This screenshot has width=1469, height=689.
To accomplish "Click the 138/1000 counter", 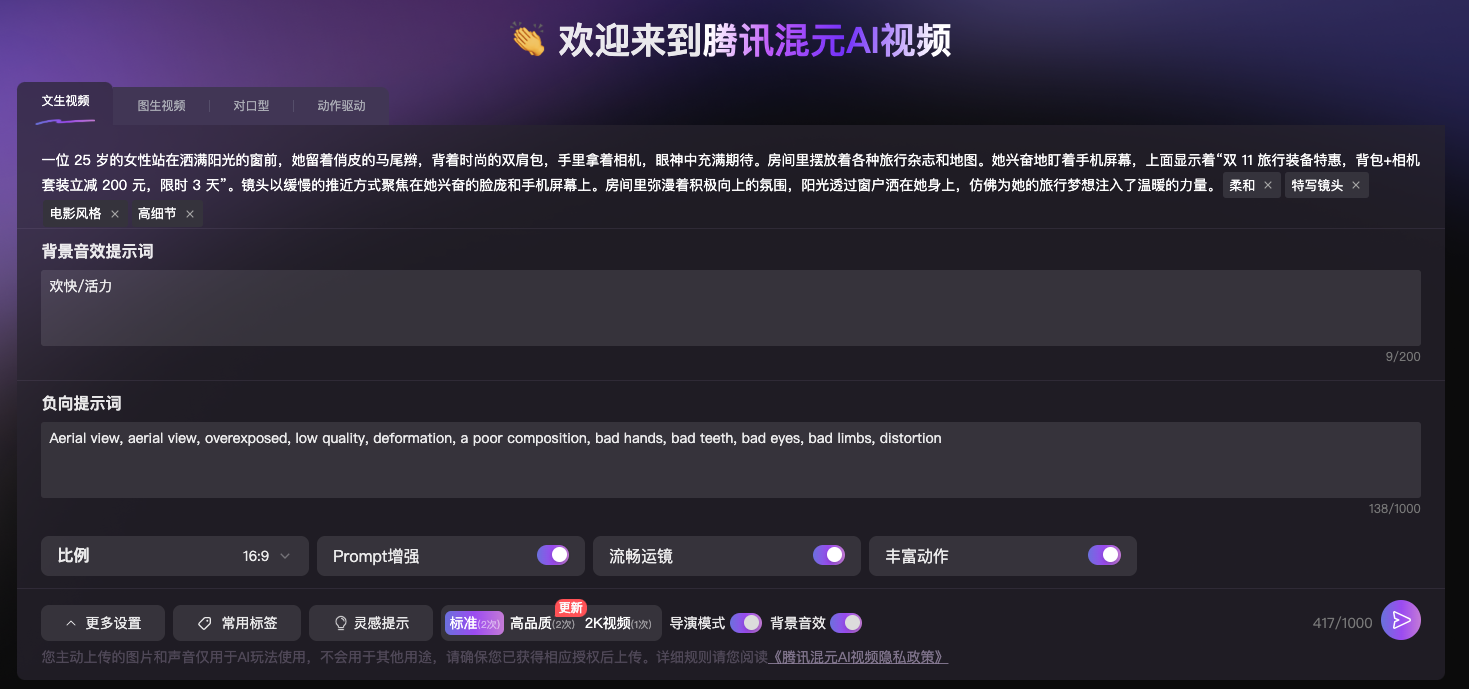I will point(1394,509).
